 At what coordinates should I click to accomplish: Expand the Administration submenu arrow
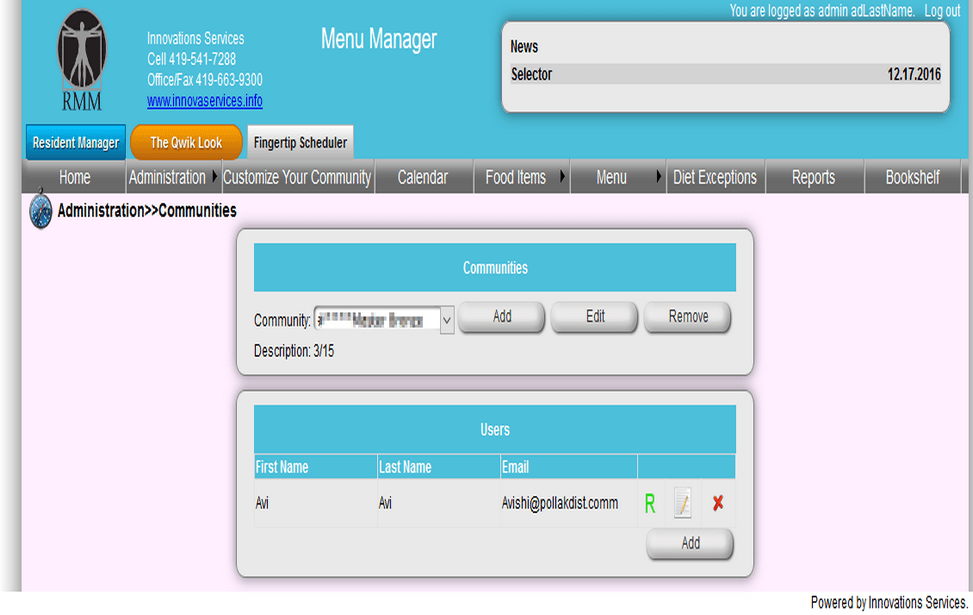click(213, 176)
